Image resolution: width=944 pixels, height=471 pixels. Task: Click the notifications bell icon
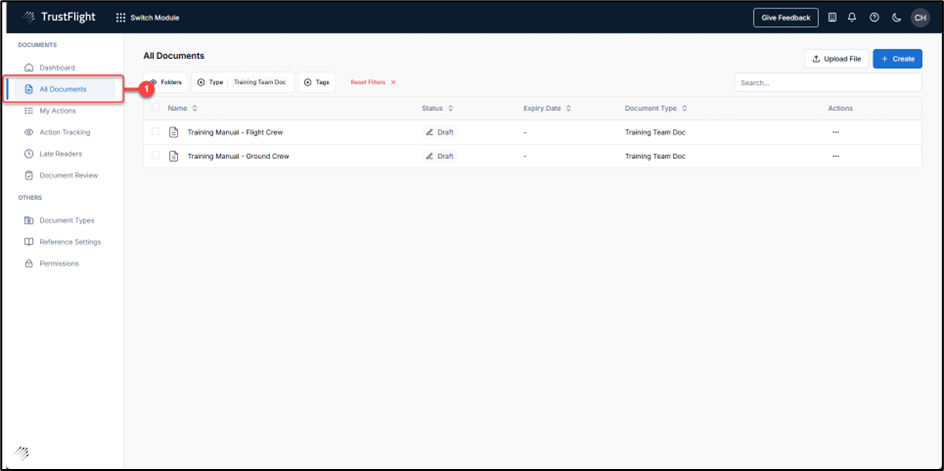tap(852, 17)
